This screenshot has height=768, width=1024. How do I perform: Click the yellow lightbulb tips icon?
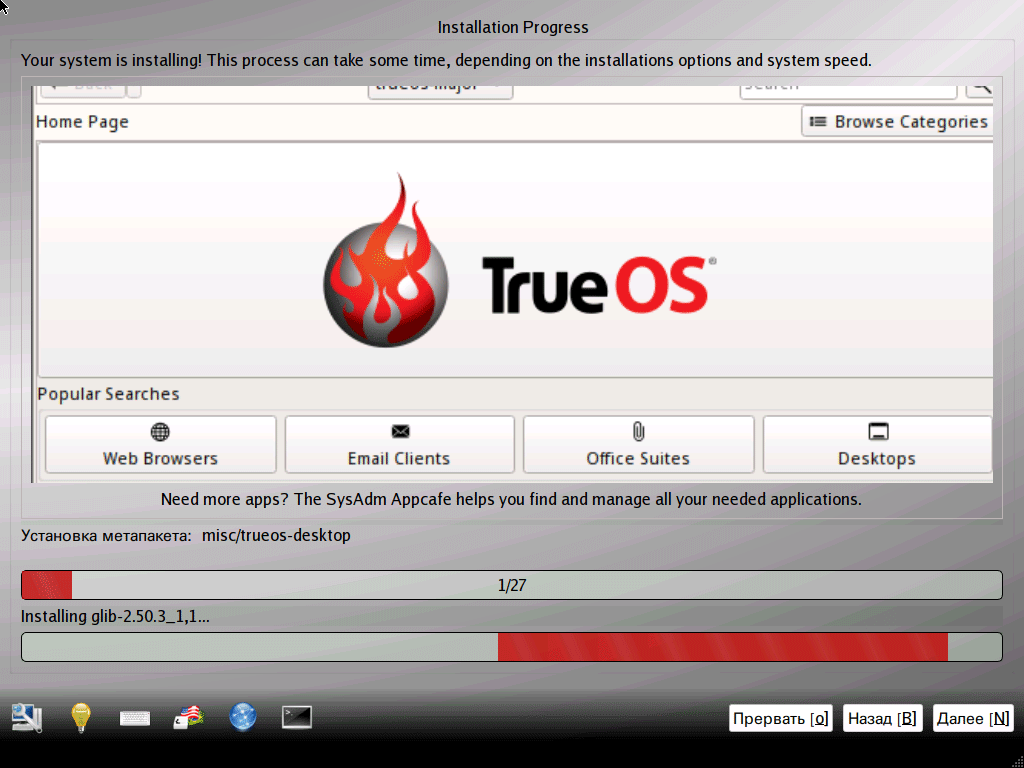(80, 718)
